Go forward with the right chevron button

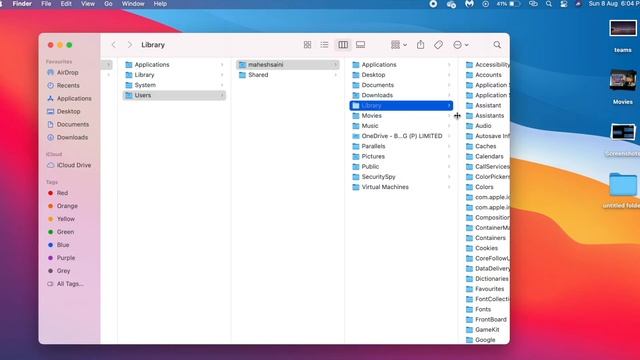(x=130, y=45)
